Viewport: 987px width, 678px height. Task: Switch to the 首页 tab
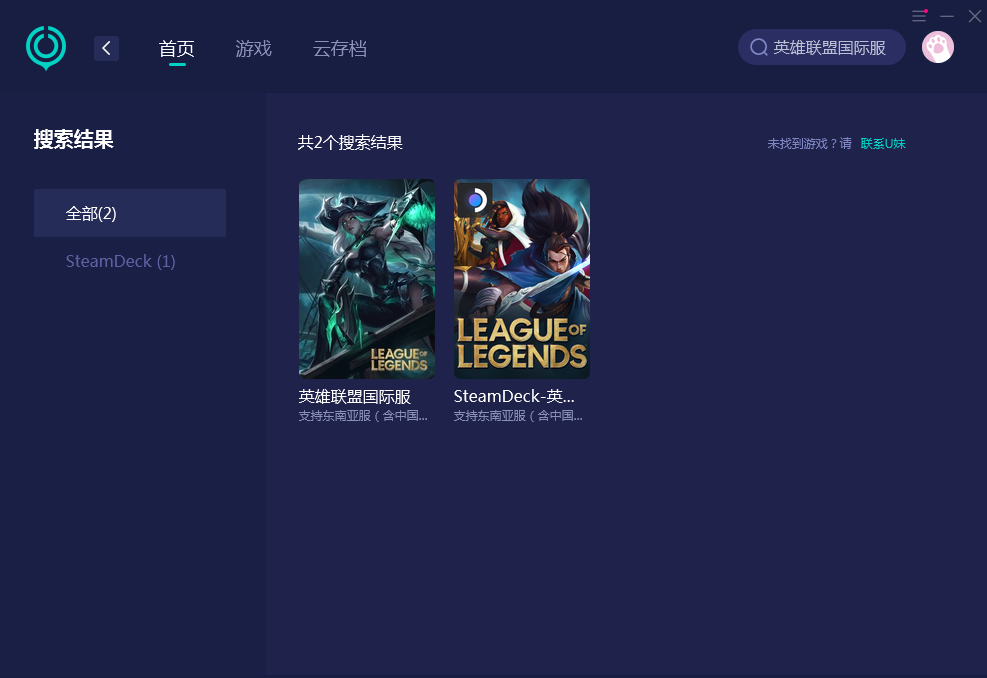pyautogui.click(x=177, y=48)
